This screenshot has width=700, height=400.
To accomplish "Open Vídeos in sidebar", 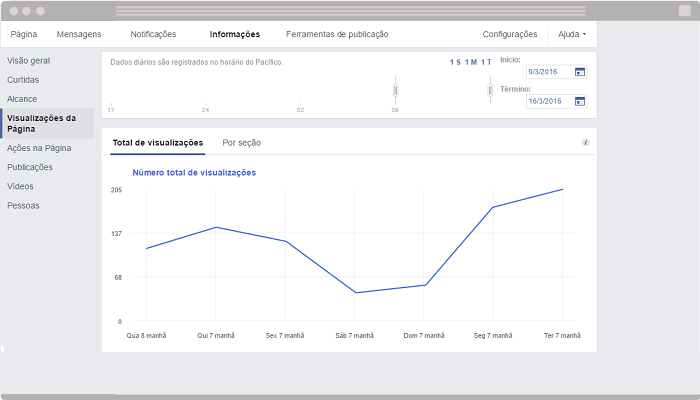I will tap(20, 187).
